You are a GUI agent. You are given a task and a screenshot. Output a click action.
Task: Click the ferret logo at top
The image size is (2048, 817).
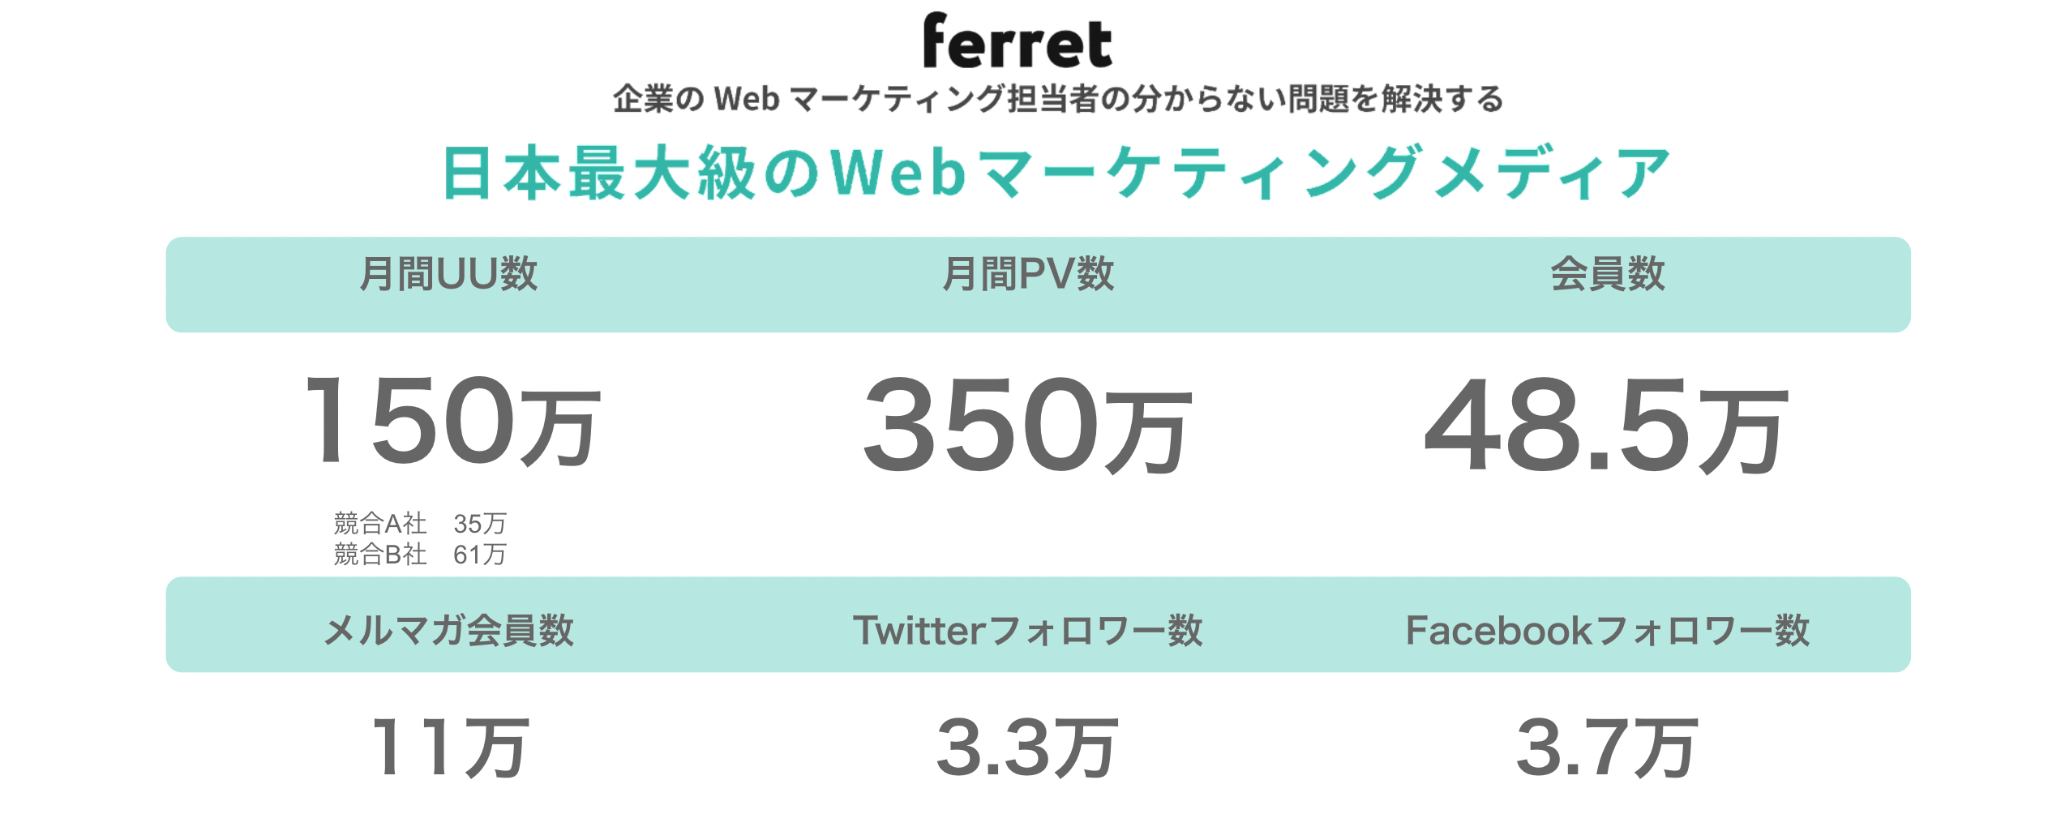1017,42
